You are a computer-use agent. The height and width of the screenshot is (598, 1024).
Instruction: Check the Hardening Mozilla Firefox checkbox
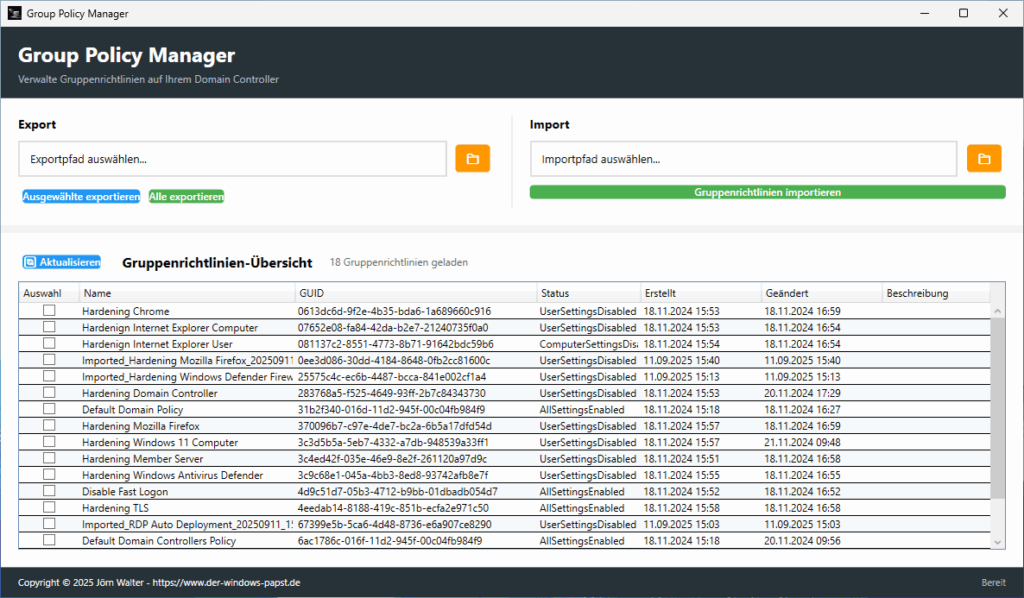47,425
